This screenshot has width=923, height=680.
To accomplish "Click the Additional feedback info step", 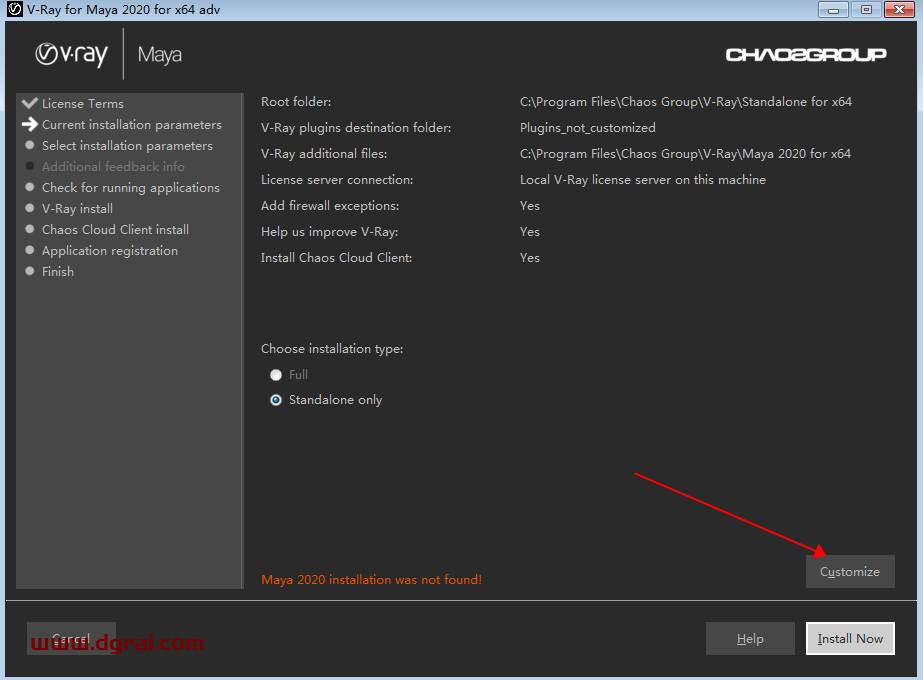I will 113,167.
